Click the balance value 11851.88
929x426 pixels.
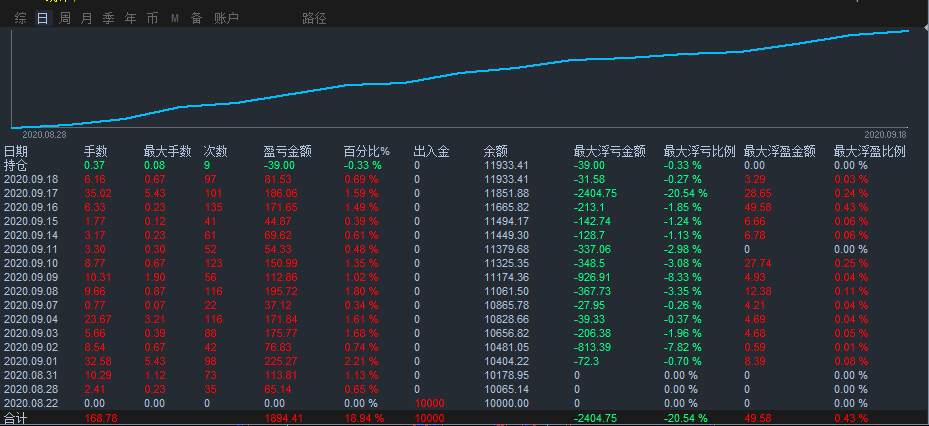(506, 193)
